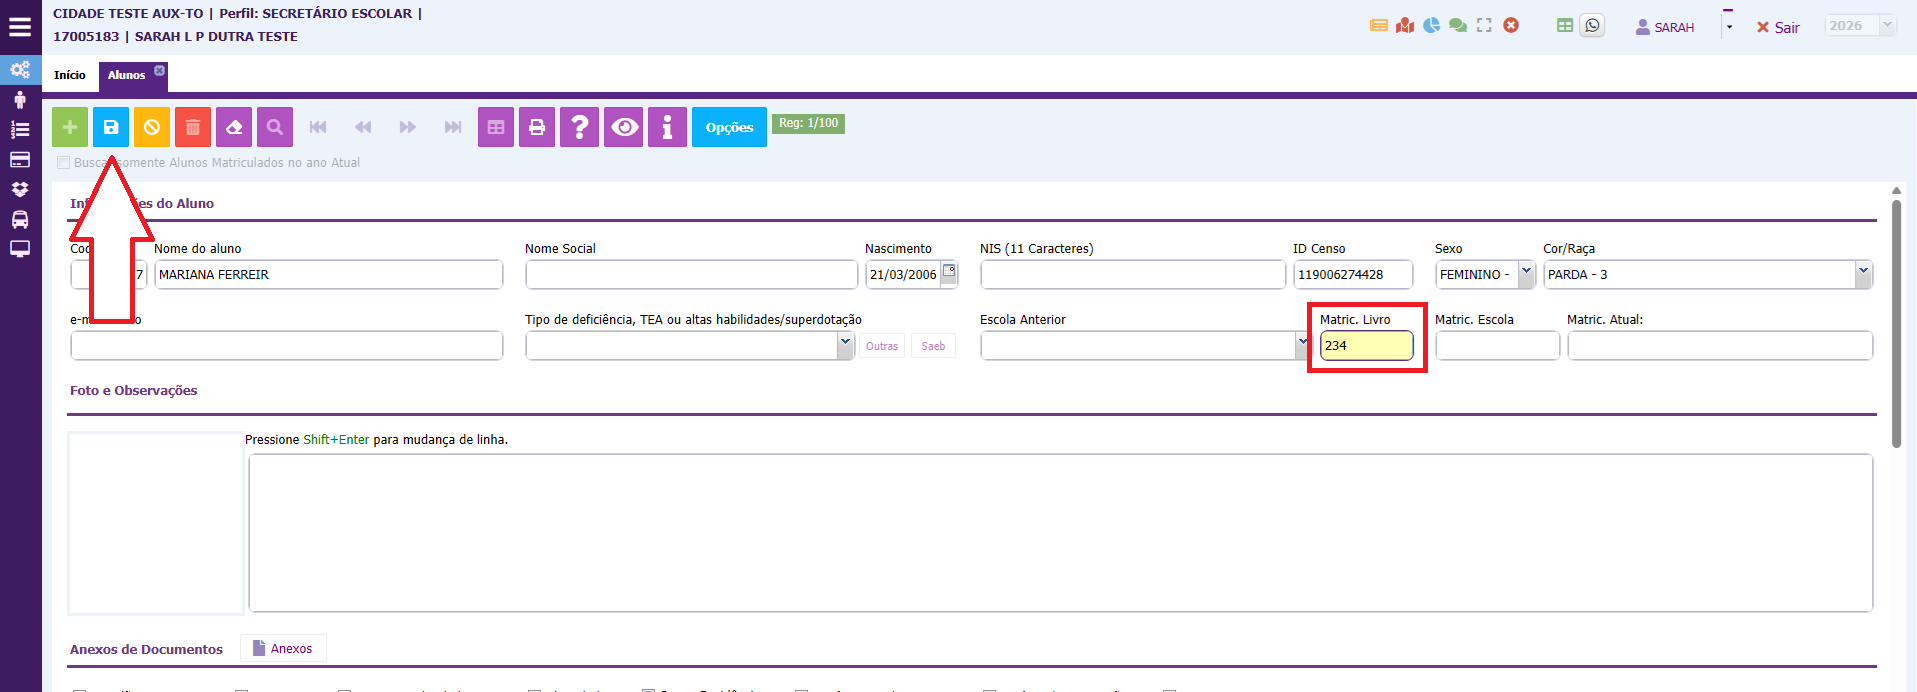The height and width of the screenshot is (692, 1917).
Task: Click the eraser clear-form icon
Action: [x=234, y=127]
